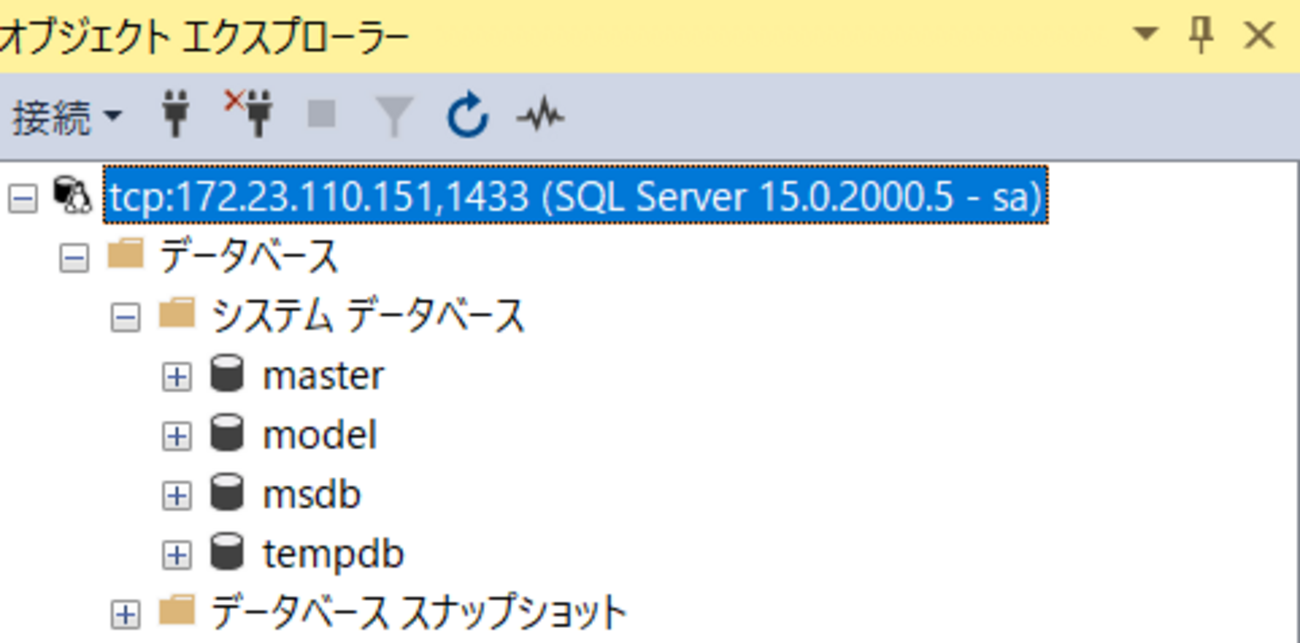
Task: Expand the model database node
Action: click(177, 436)
